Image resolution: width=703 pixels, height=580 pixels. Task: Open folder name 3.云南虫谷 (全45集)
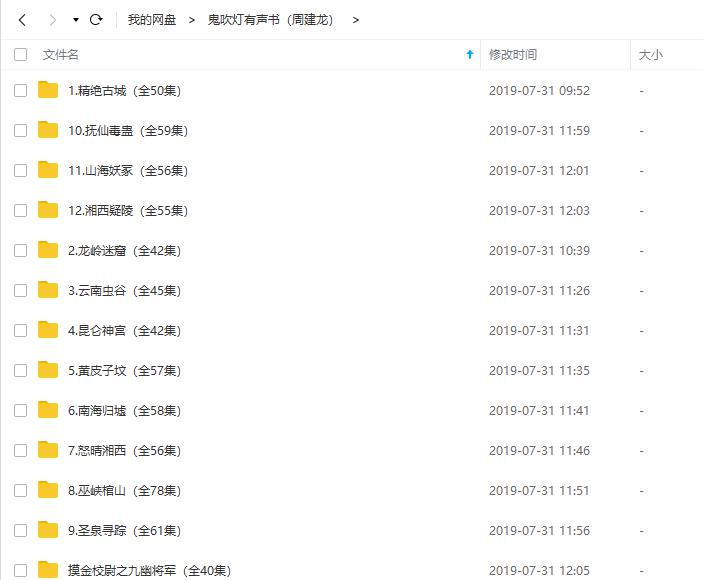click(125, 290)
